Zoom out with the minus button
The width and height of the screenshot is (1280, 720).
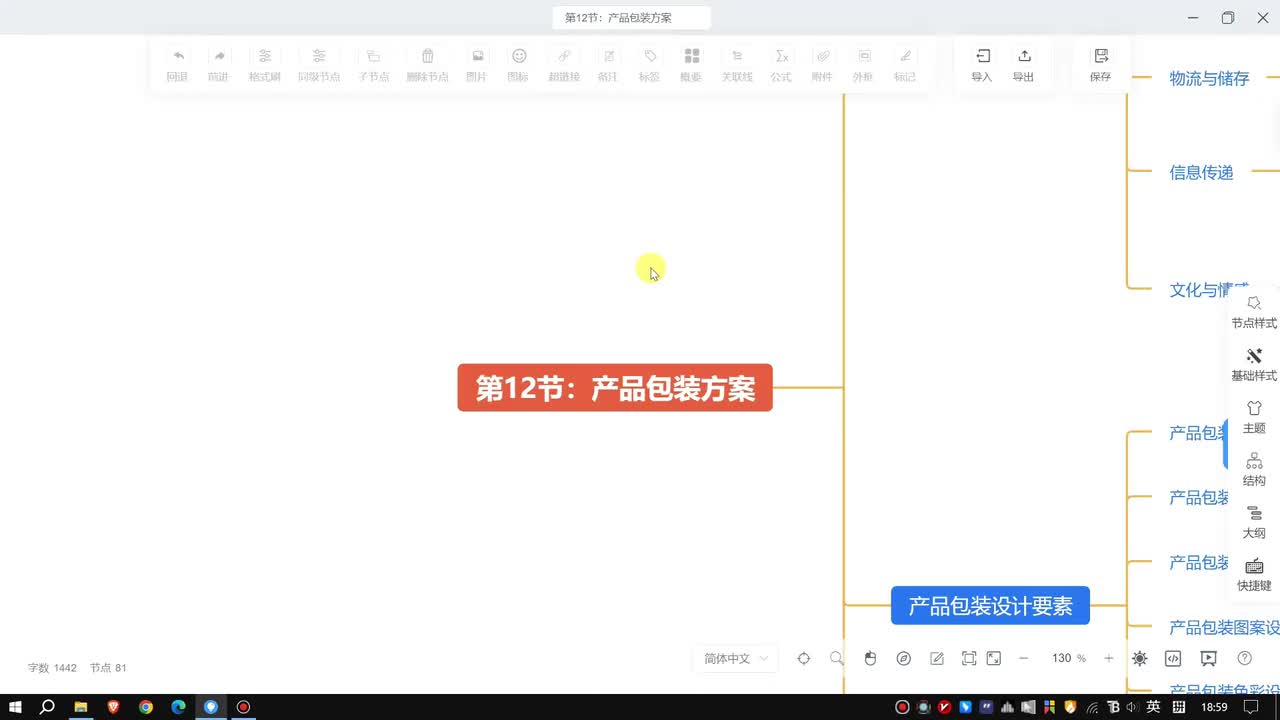[x=1024, y=658]
